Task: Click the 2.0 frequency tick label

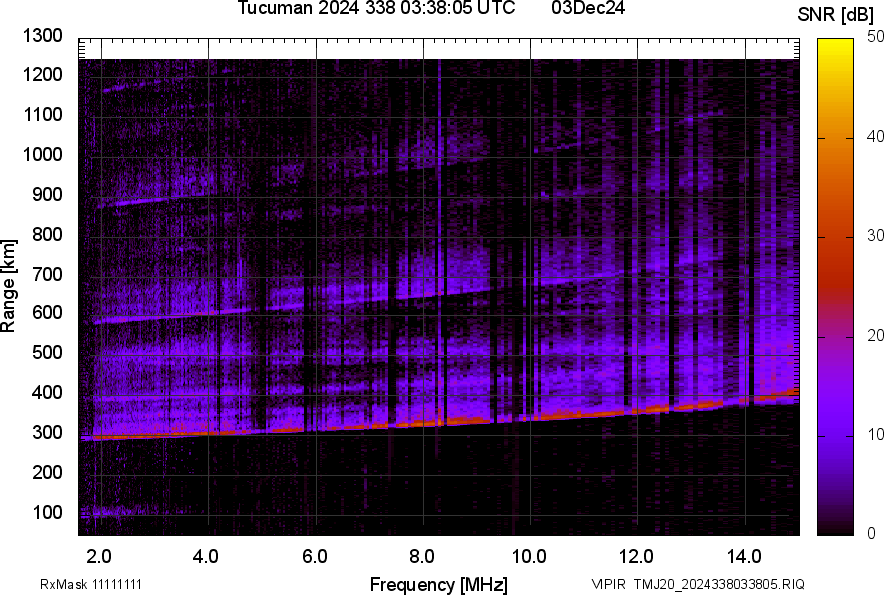Action: (x=99, y=557)
